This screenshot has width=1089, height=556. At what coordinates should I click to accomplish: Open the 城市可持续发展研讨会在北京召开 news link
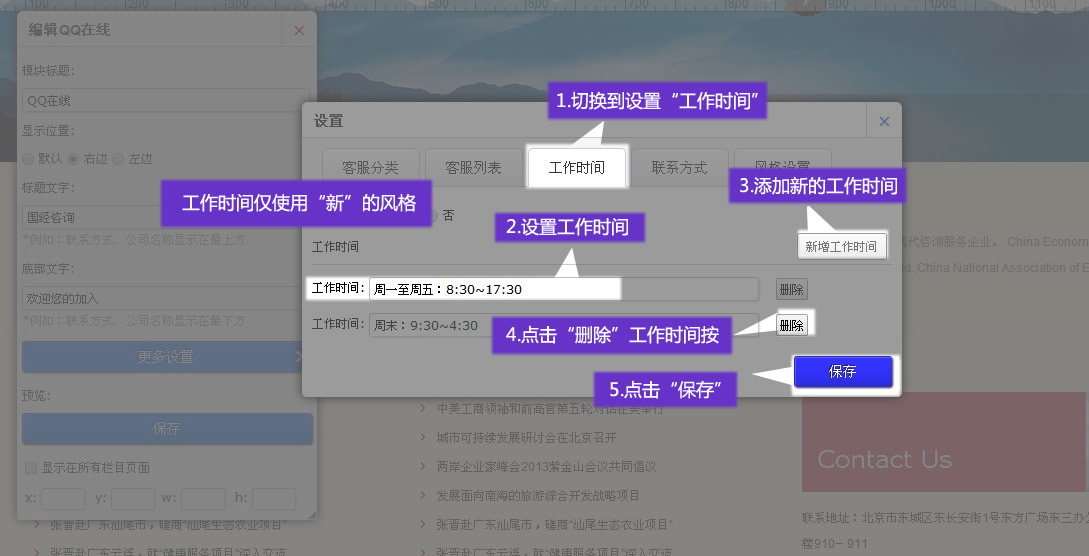[x=526, y=437]
